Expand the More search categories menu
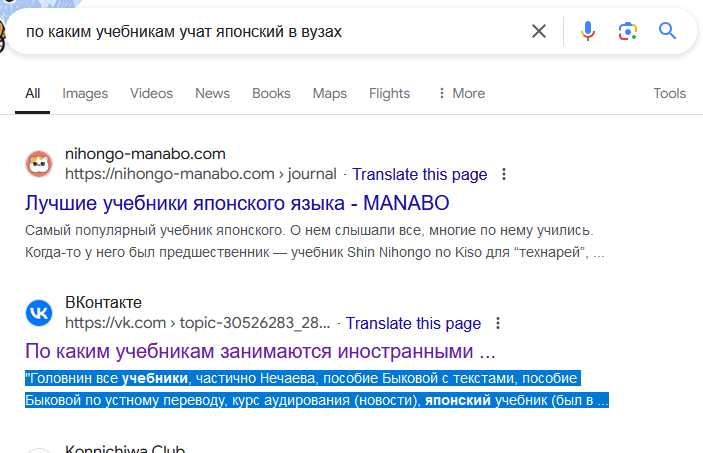This screenshot has width=703, height=453. (461, 93)
